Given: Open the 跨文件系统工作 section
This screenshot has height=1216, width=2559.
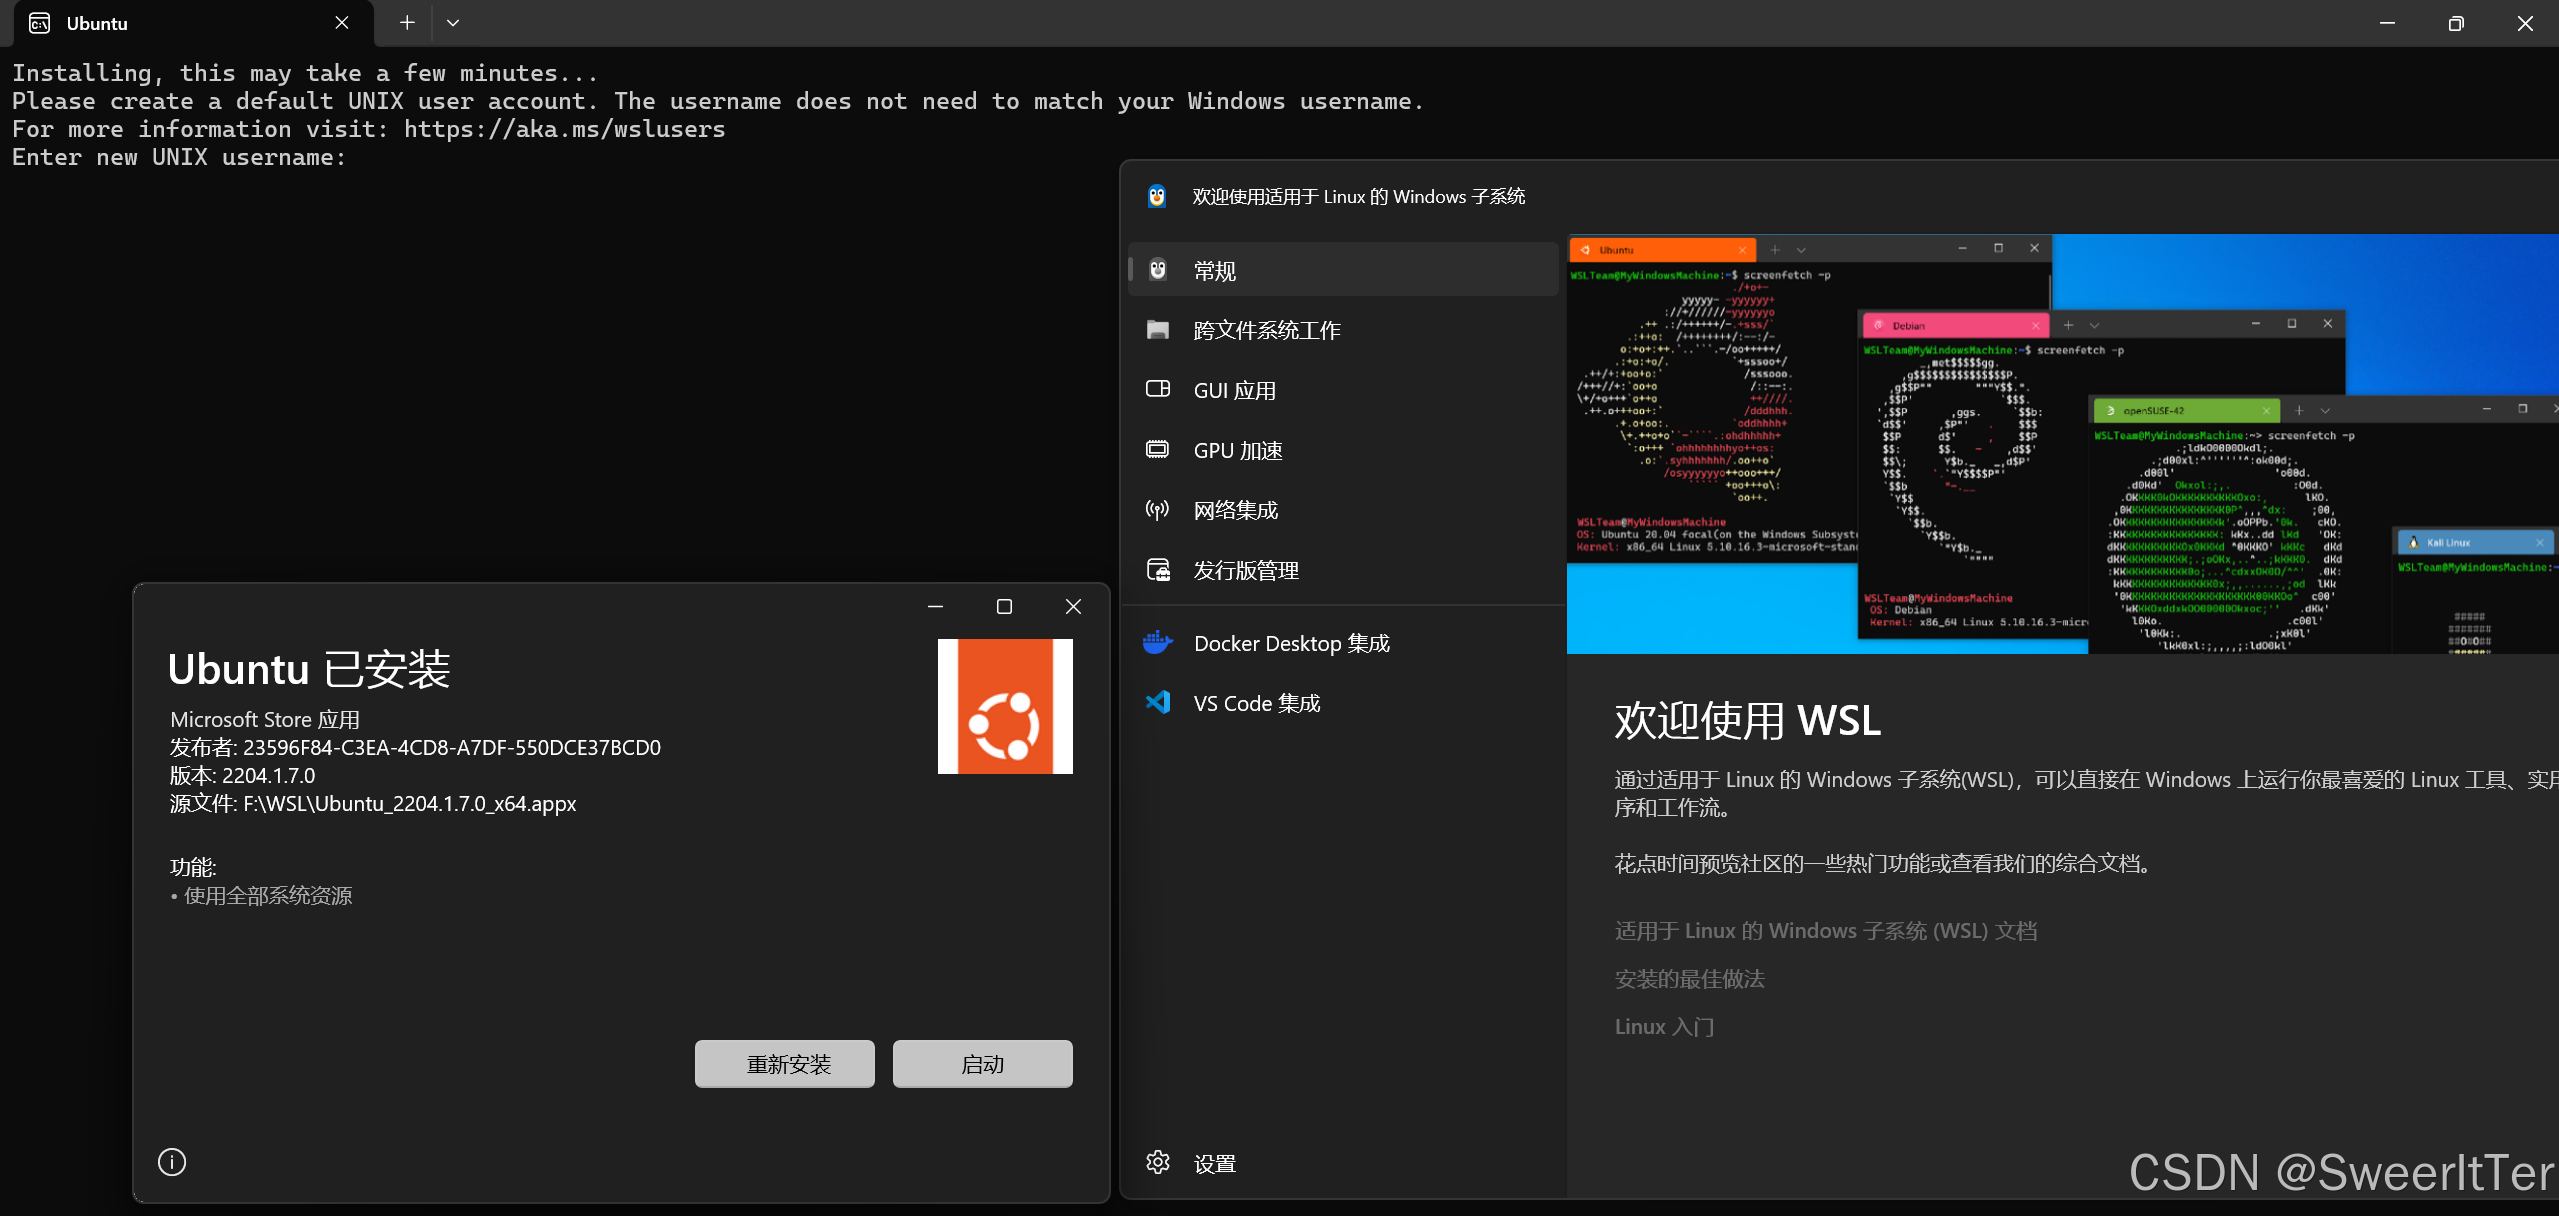Looking at the screenshot, I should [1266, 329].
